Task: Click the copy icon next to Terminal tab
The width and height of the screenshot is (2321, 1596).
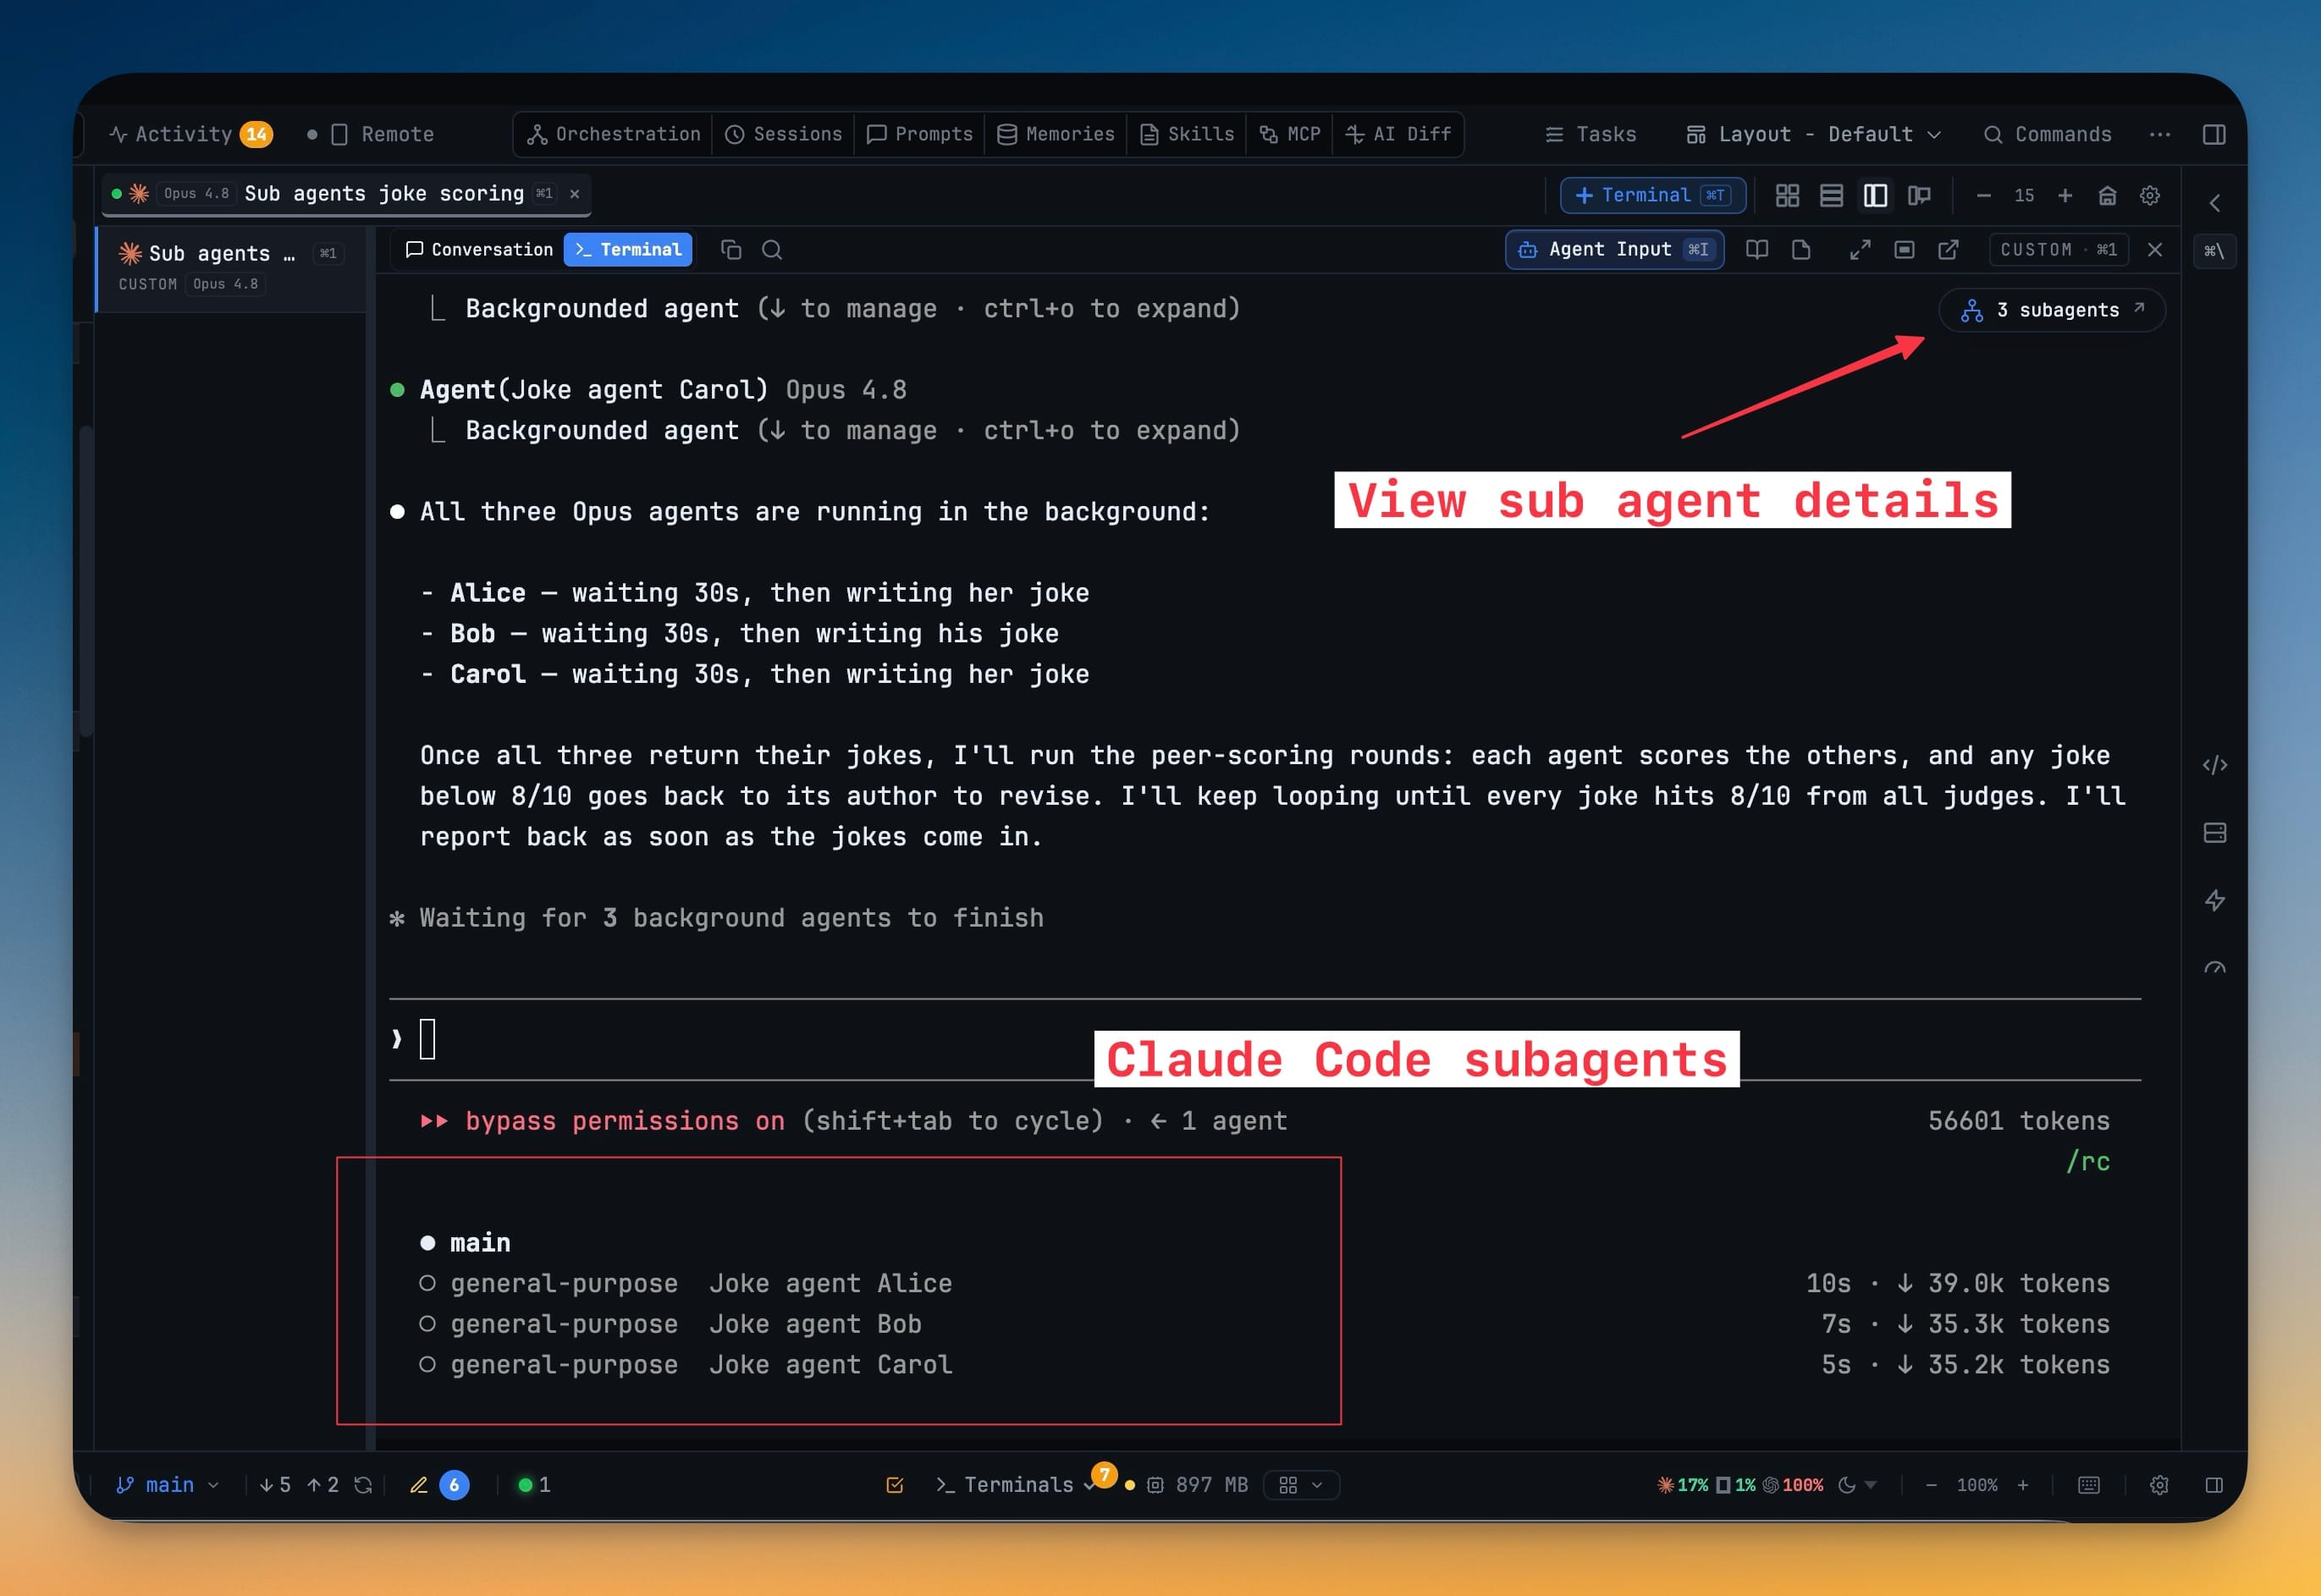Action: (731, 249)
